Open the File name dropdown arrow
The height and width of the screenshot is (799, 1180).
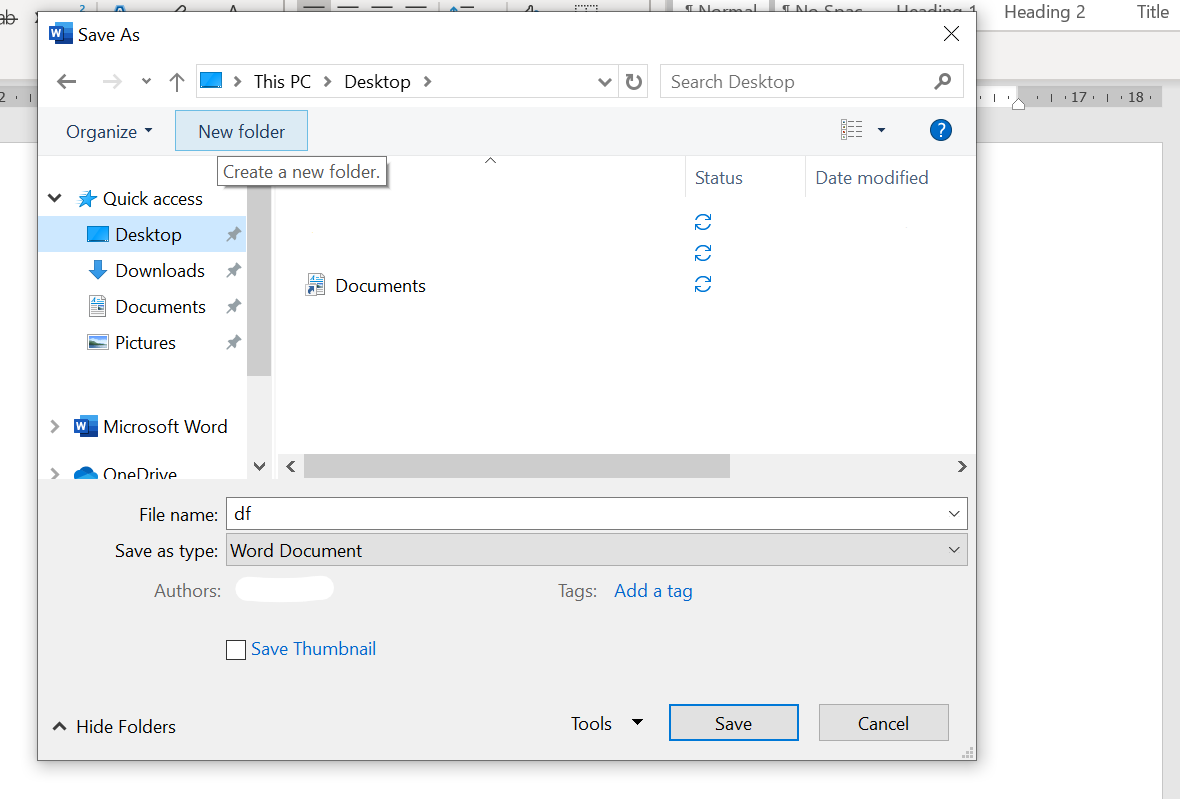[954, 514]
